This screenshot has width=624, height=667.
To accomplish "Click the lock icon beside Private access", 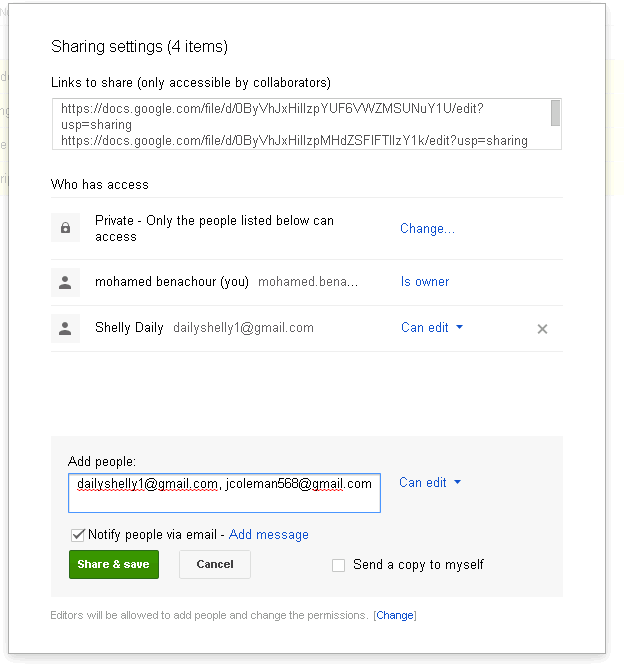I will tap(65, 228).
